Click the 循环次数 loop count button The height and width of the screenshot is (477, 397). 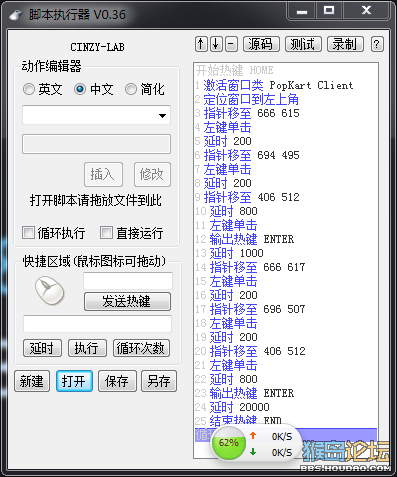click(x=141, y=348)
